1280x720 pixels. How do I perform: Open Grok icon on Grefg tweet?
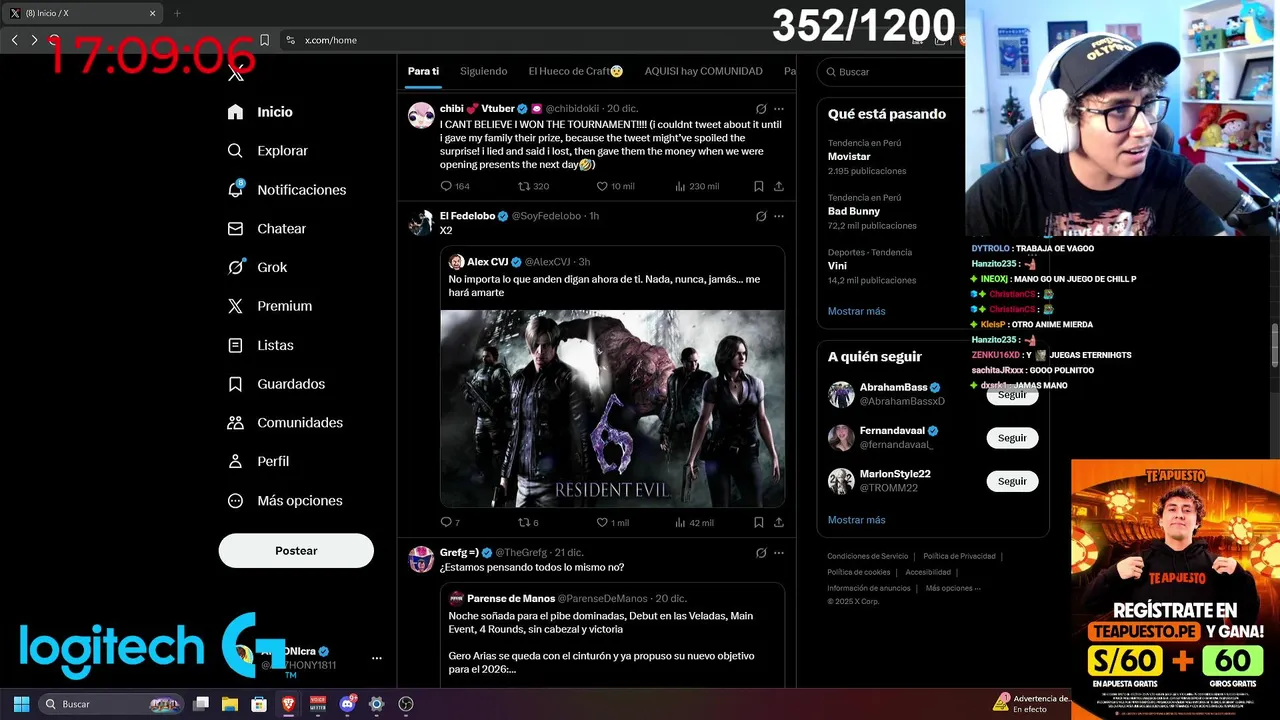pos(761,553)
